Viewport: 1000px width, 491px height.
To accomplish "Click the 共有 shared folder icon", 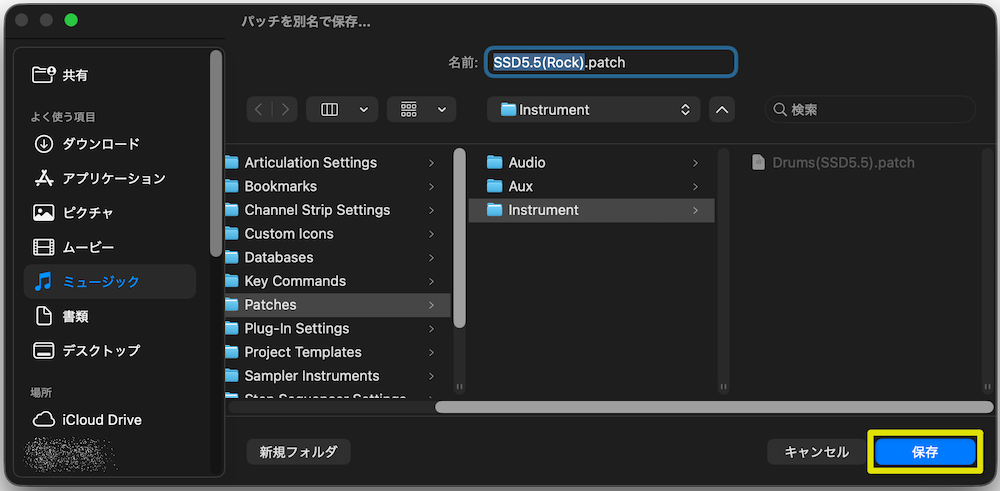I will tap(43, 75).
